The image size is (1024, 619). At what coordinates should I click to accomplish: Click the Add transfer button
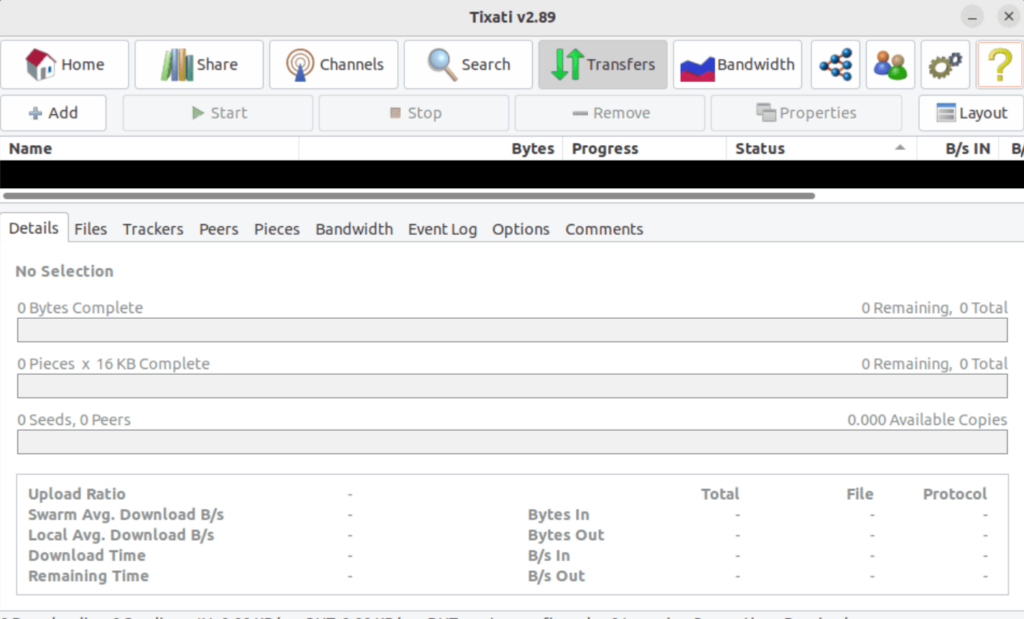pyautogui.click(x=54, y=113)
